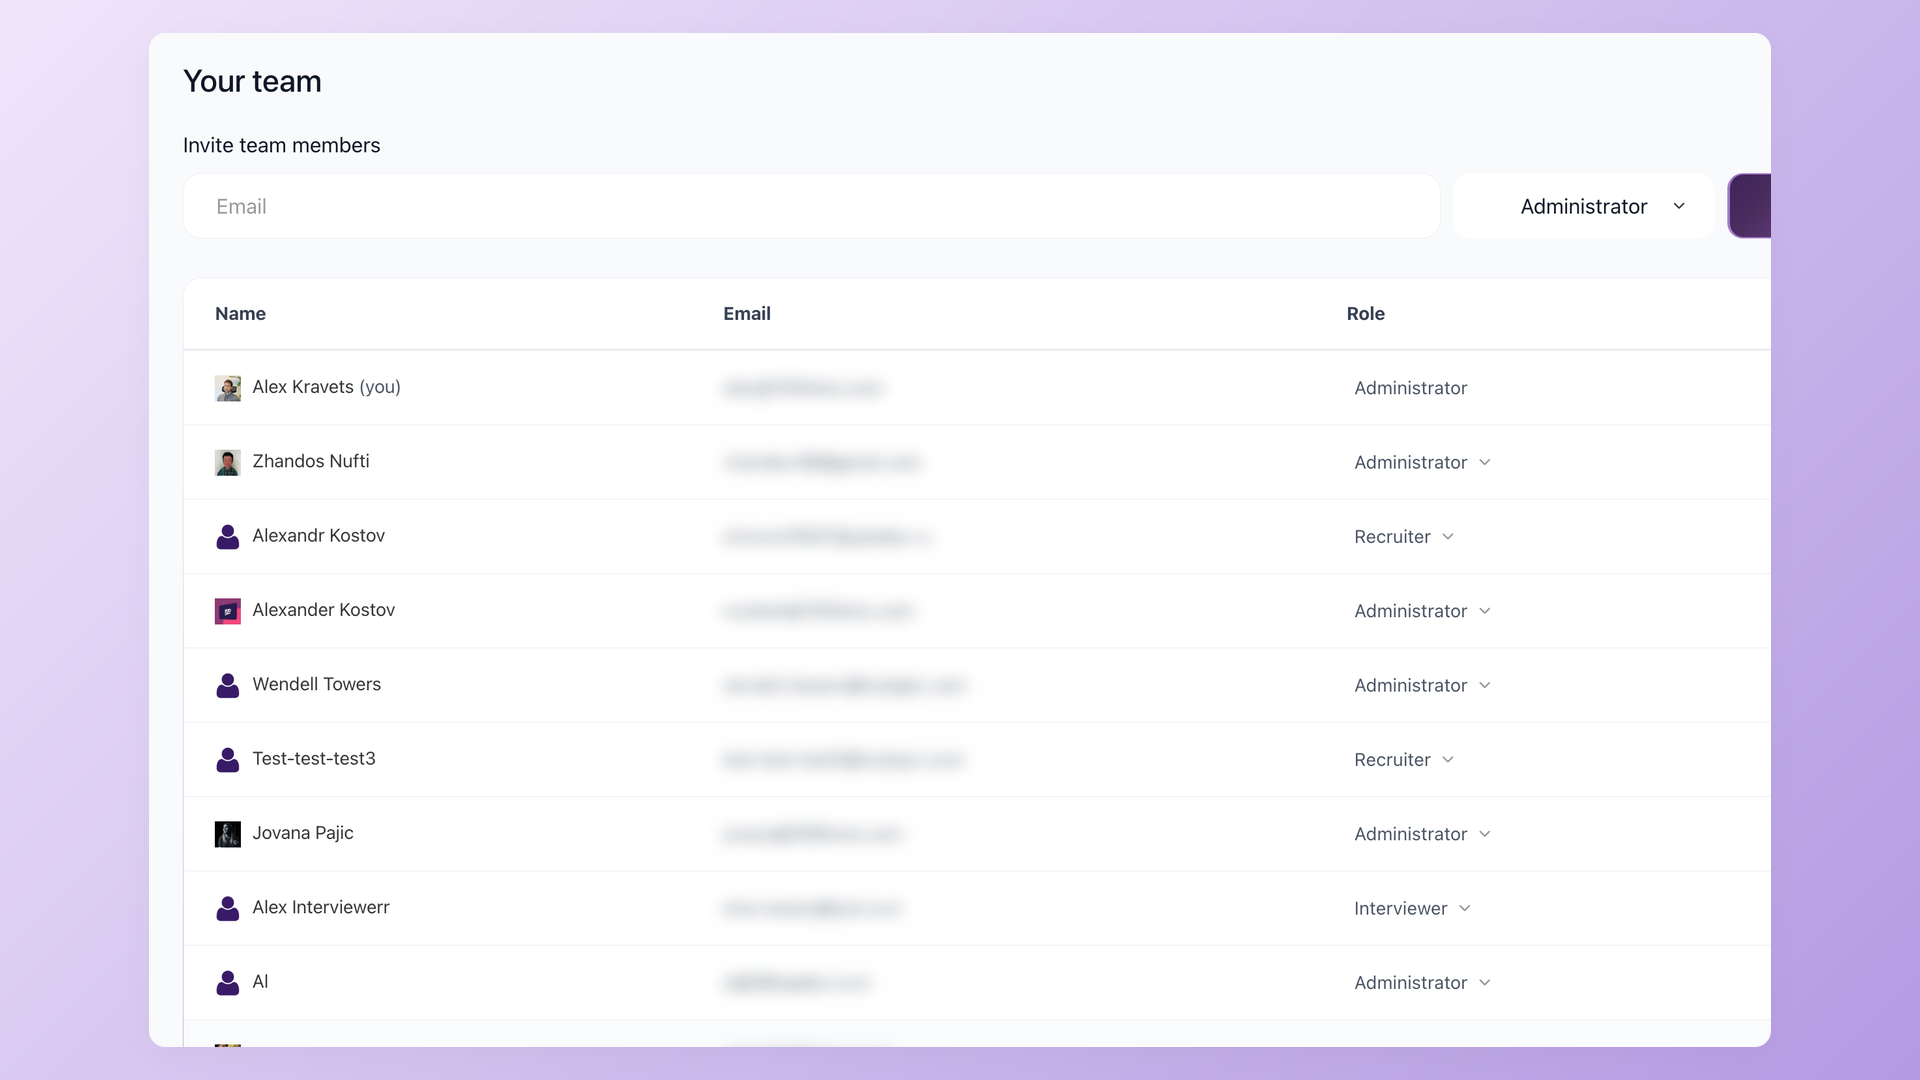Click the Email column header
Viewport: 1920px width, 1080px height.
[x=747, y=314]
